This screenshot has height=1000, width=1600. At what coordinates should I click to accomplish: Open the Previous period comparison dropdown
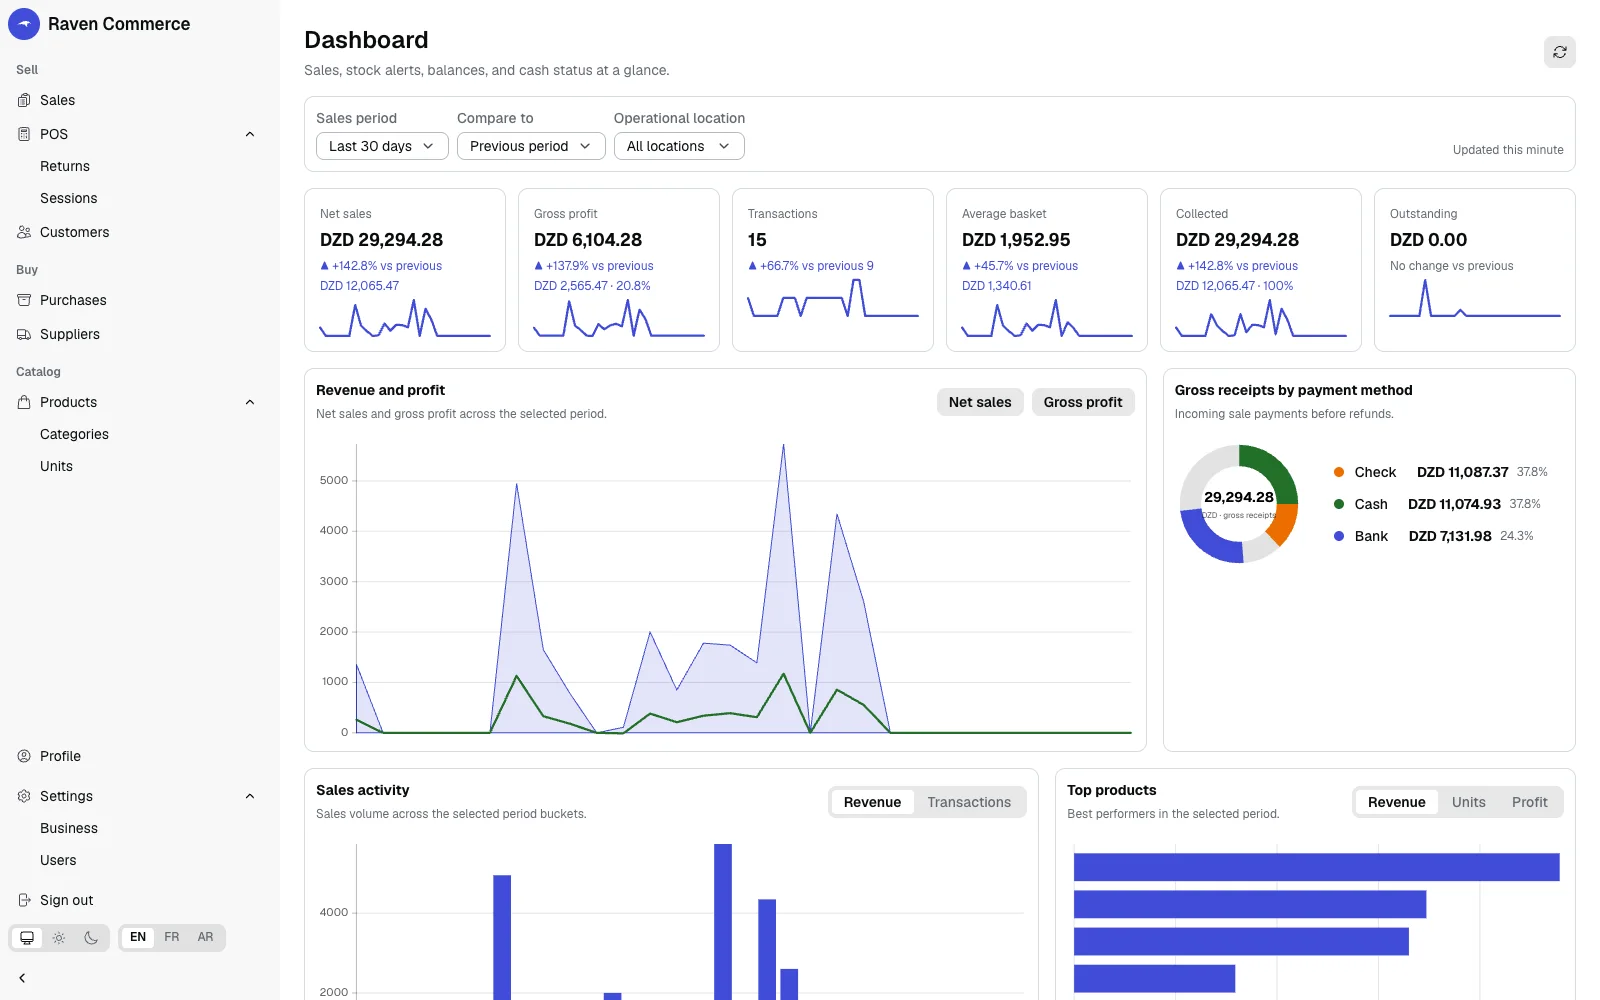[x=531, y=146]
